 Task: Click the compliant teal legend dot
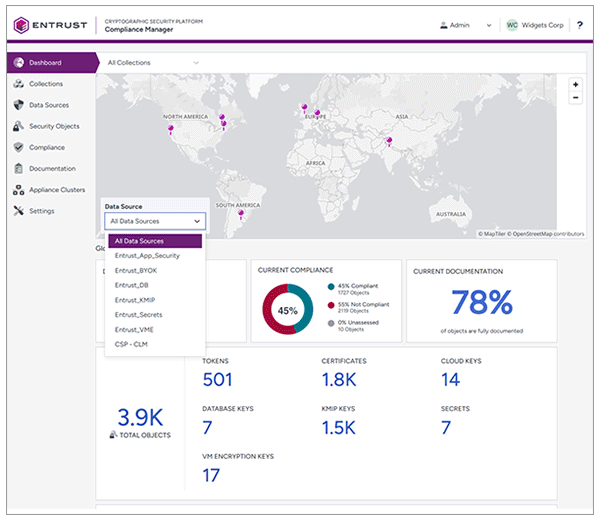click(x=331, y=287)
